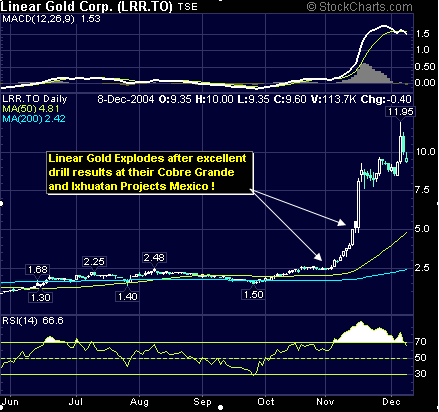The width and height of the screenshot is (439, 412).
Task: Click the 2.25 peak price label
Action: click(x=94, y=261)
